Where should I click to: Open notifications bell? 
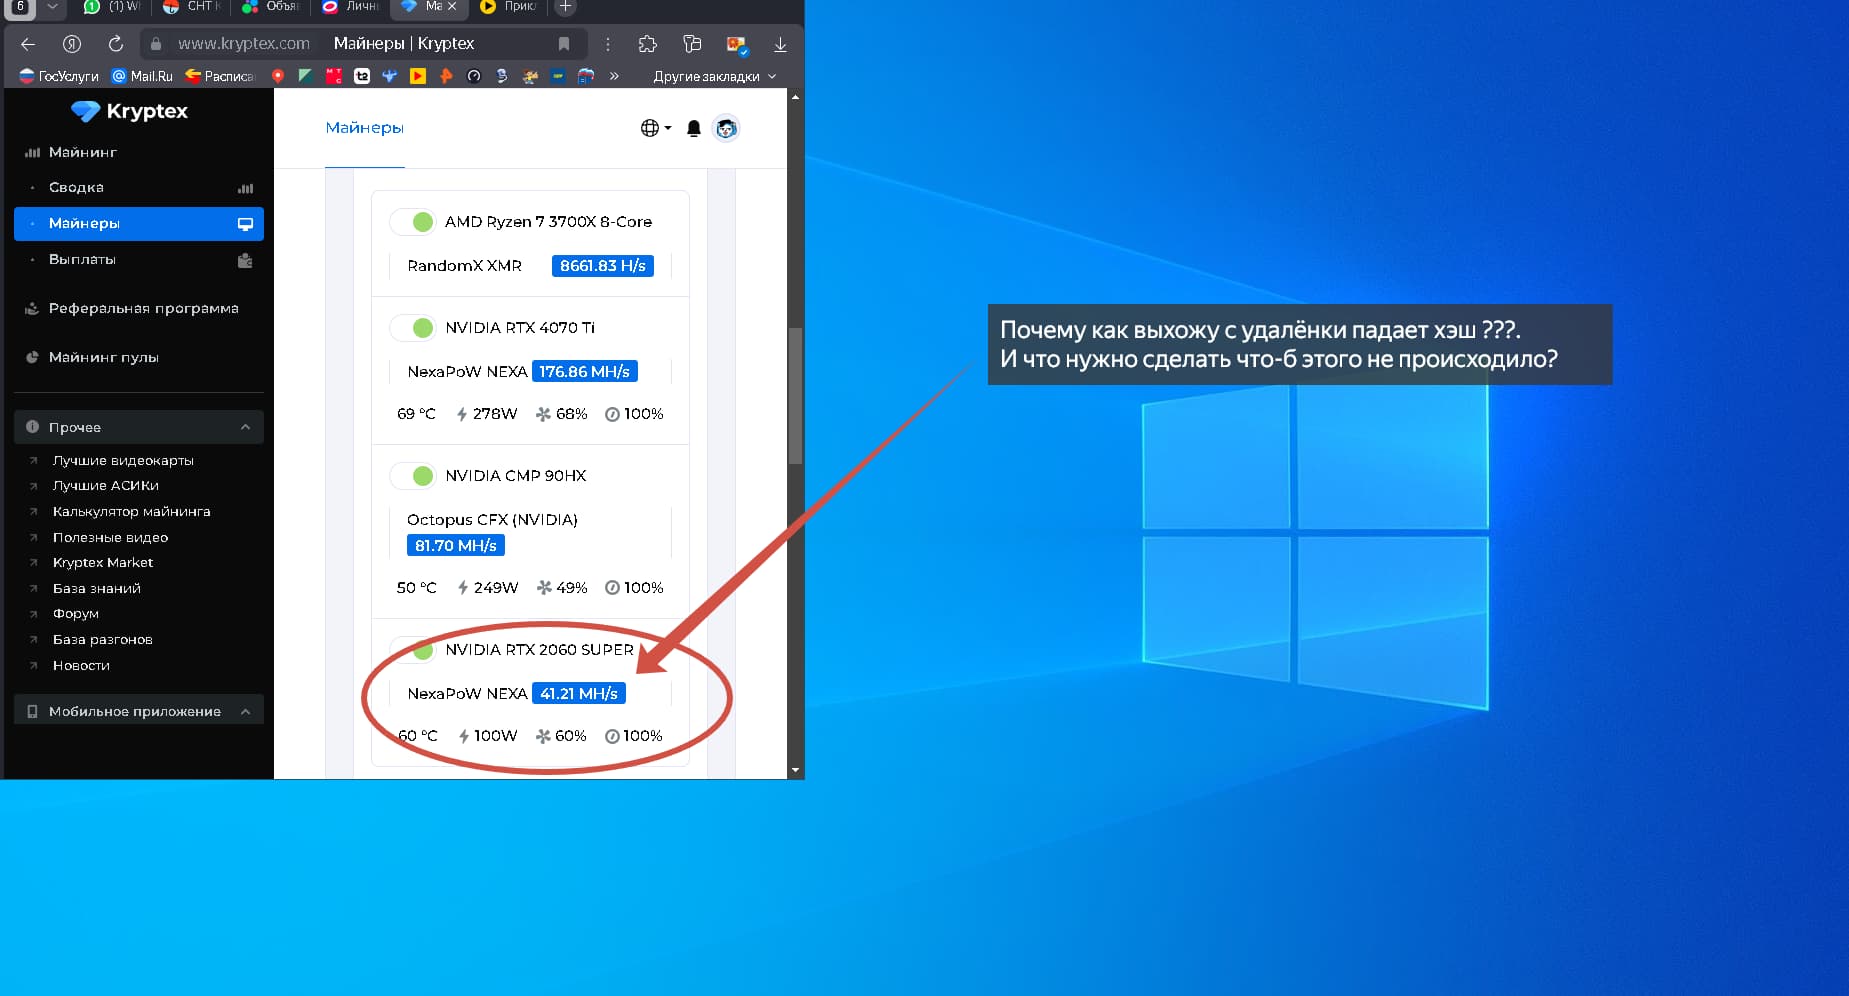coord(694,128)
